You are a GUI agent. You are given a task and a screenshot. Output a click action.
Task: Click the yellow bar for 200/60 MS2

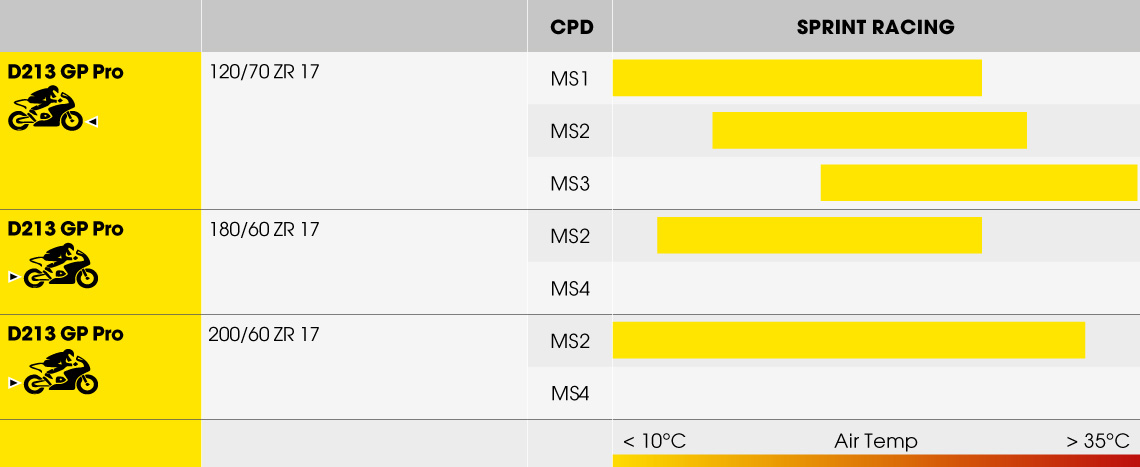point(848,340)
